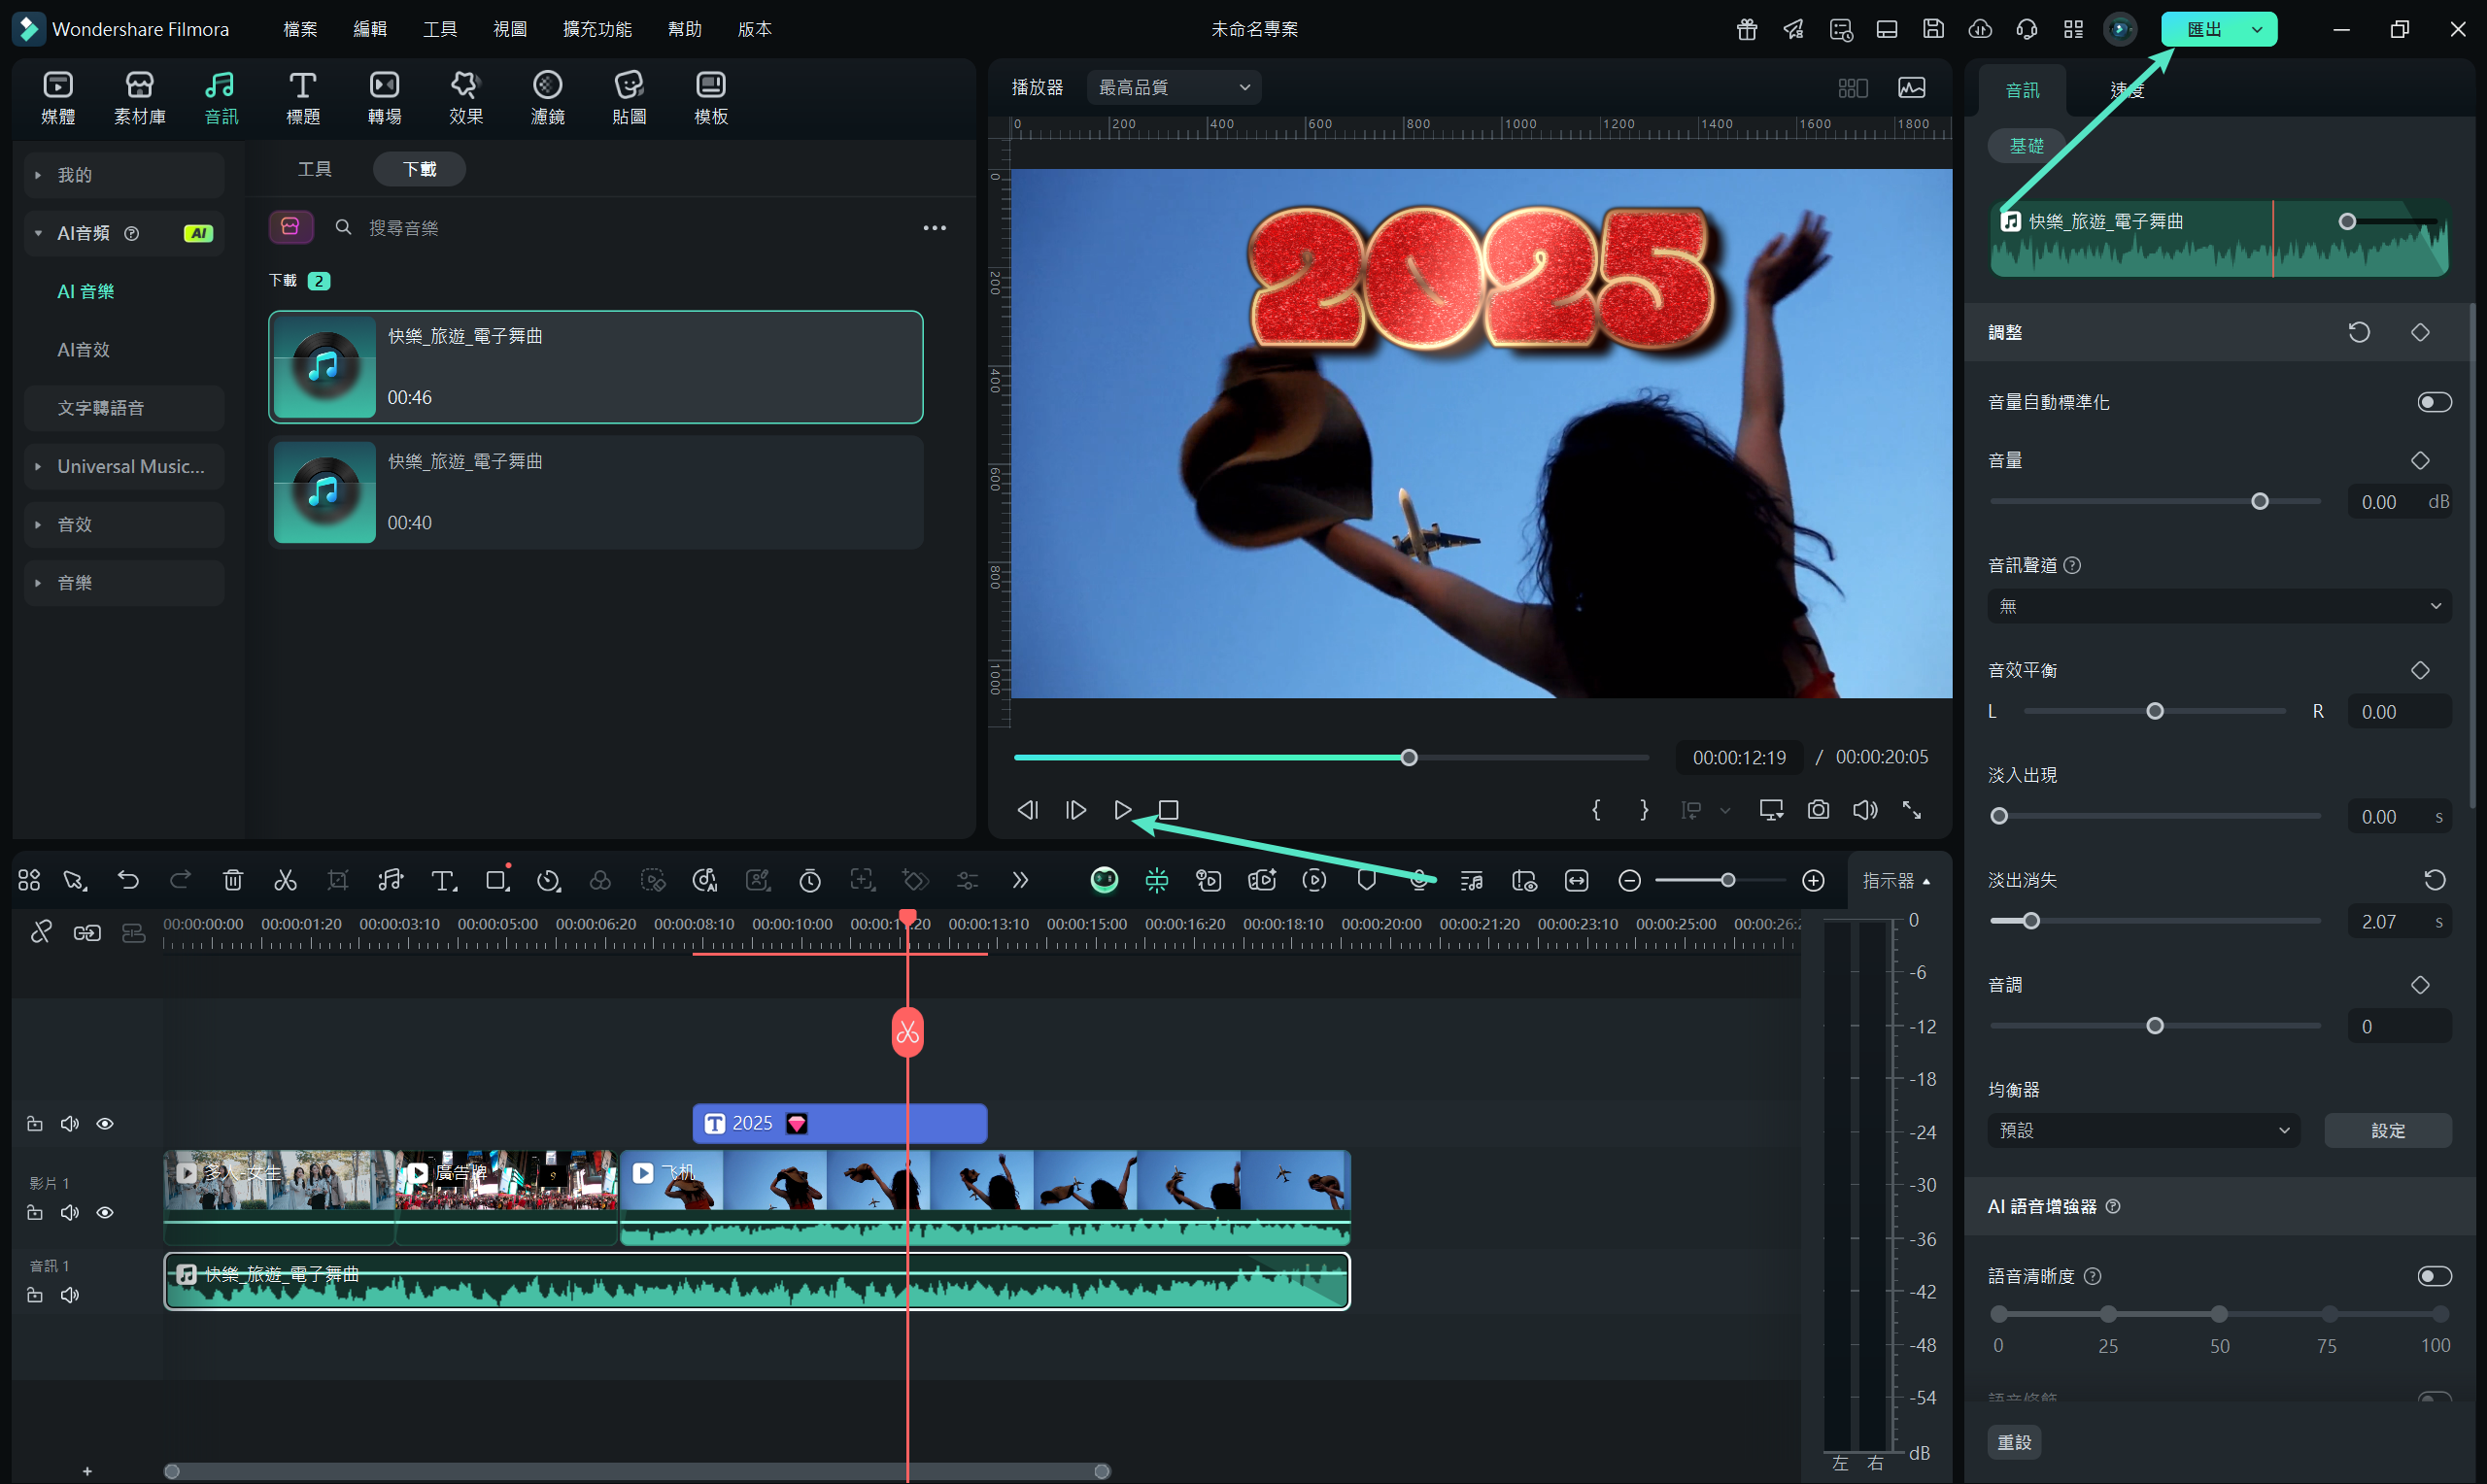The height and width of the screenshot is (1484, 2487).
Task: Click the 均衡器 設定 button
Action: click(2388, 1130)
